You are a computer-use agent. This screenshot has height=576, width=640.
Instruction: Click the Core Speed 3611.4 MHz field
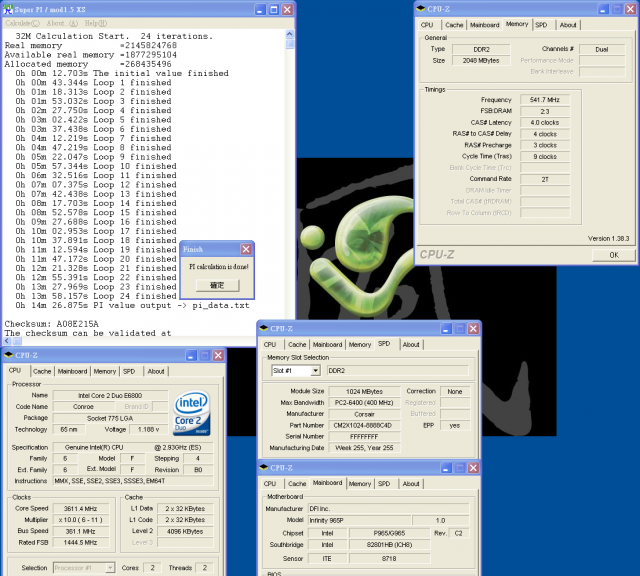(x=80, y=509)
